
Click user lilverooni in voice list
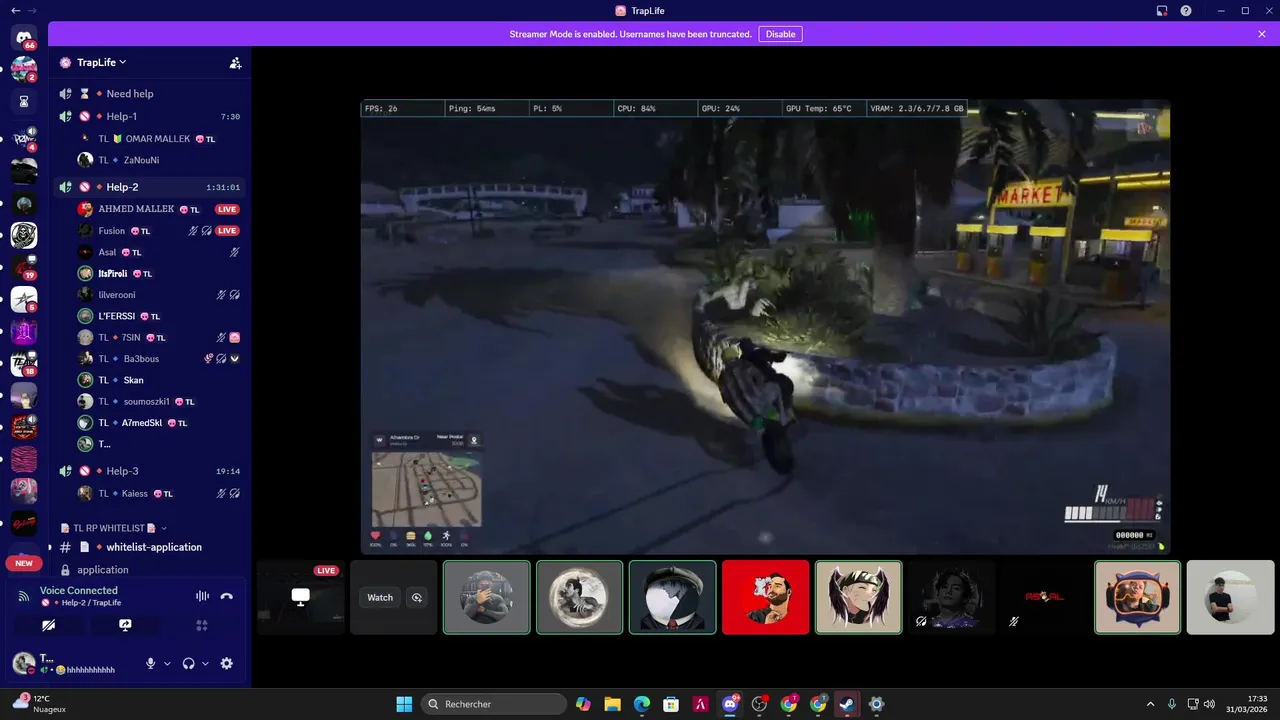[160, 295]
